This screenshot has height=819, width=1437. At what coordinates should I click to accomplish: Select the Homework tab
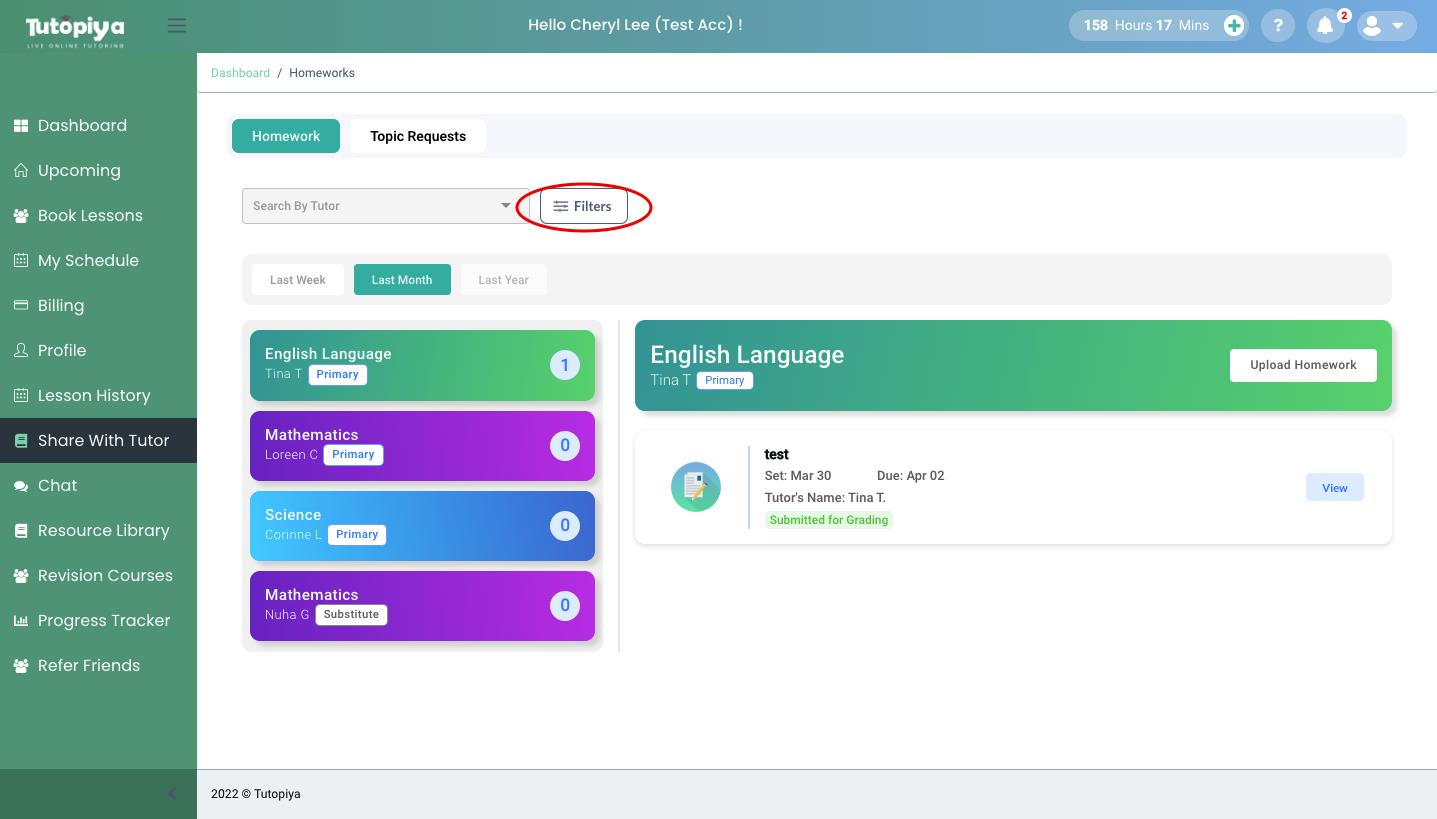(x=286, y=136)
